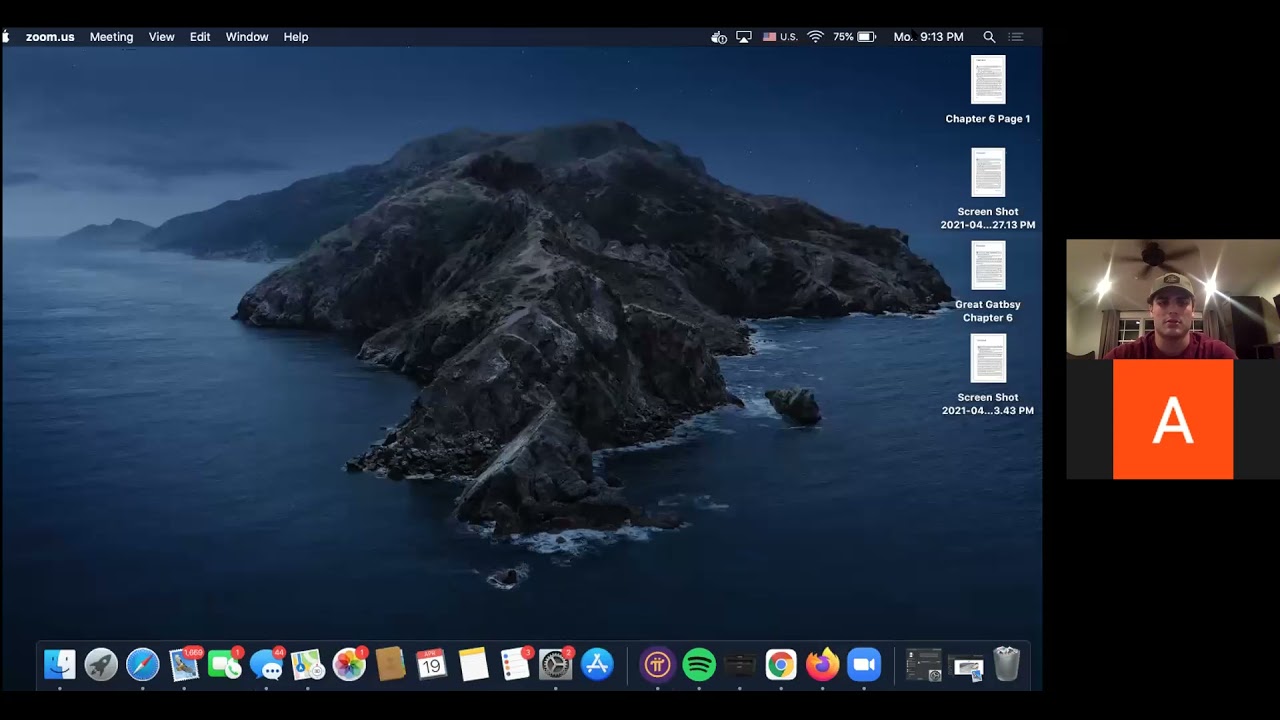Open the Calendar app in the dock

pyautogui.click(x=431, y=665)
